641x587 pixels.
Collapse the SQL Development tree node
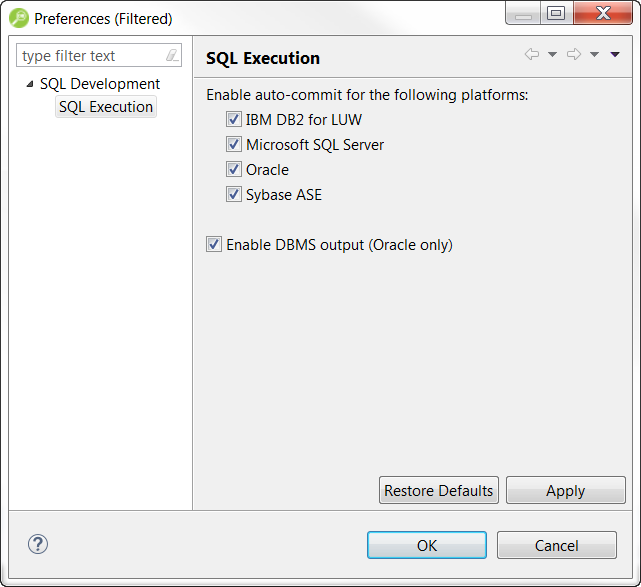[x=29, y=84]
